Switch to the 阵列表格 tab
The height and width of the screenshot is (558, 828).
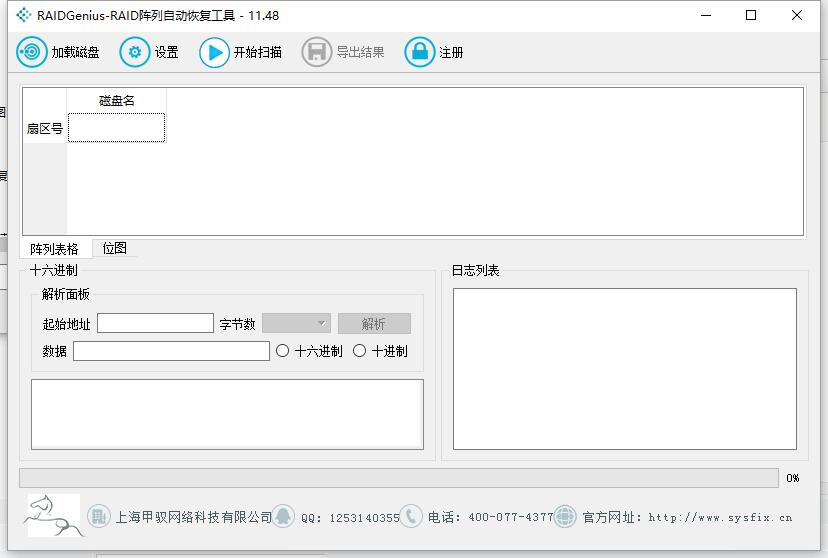point(54,249)
